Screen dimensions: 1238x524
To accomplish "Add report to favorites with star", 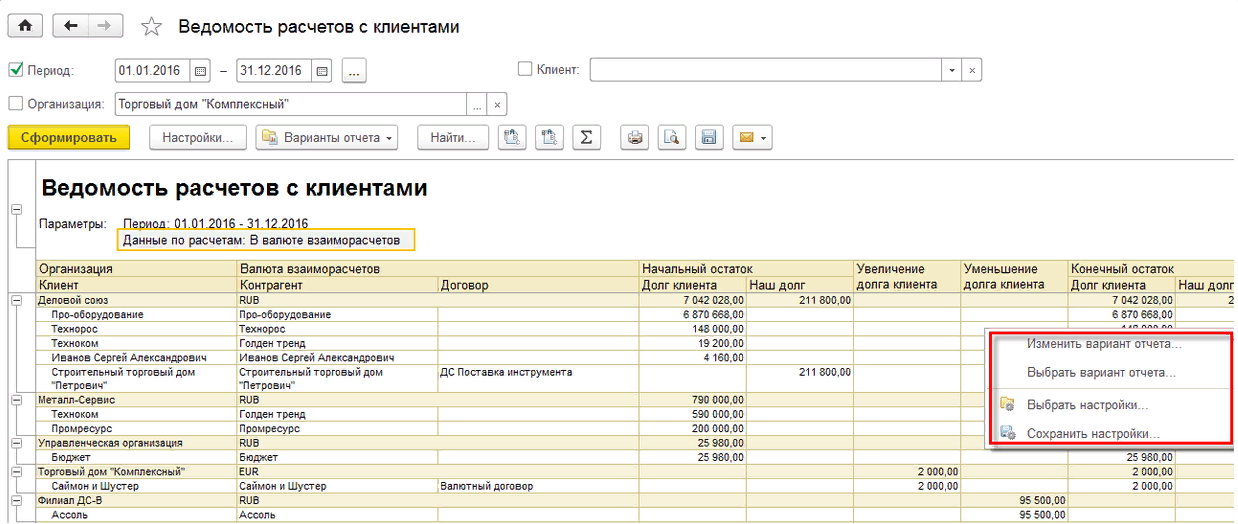I will pos(151,28).
